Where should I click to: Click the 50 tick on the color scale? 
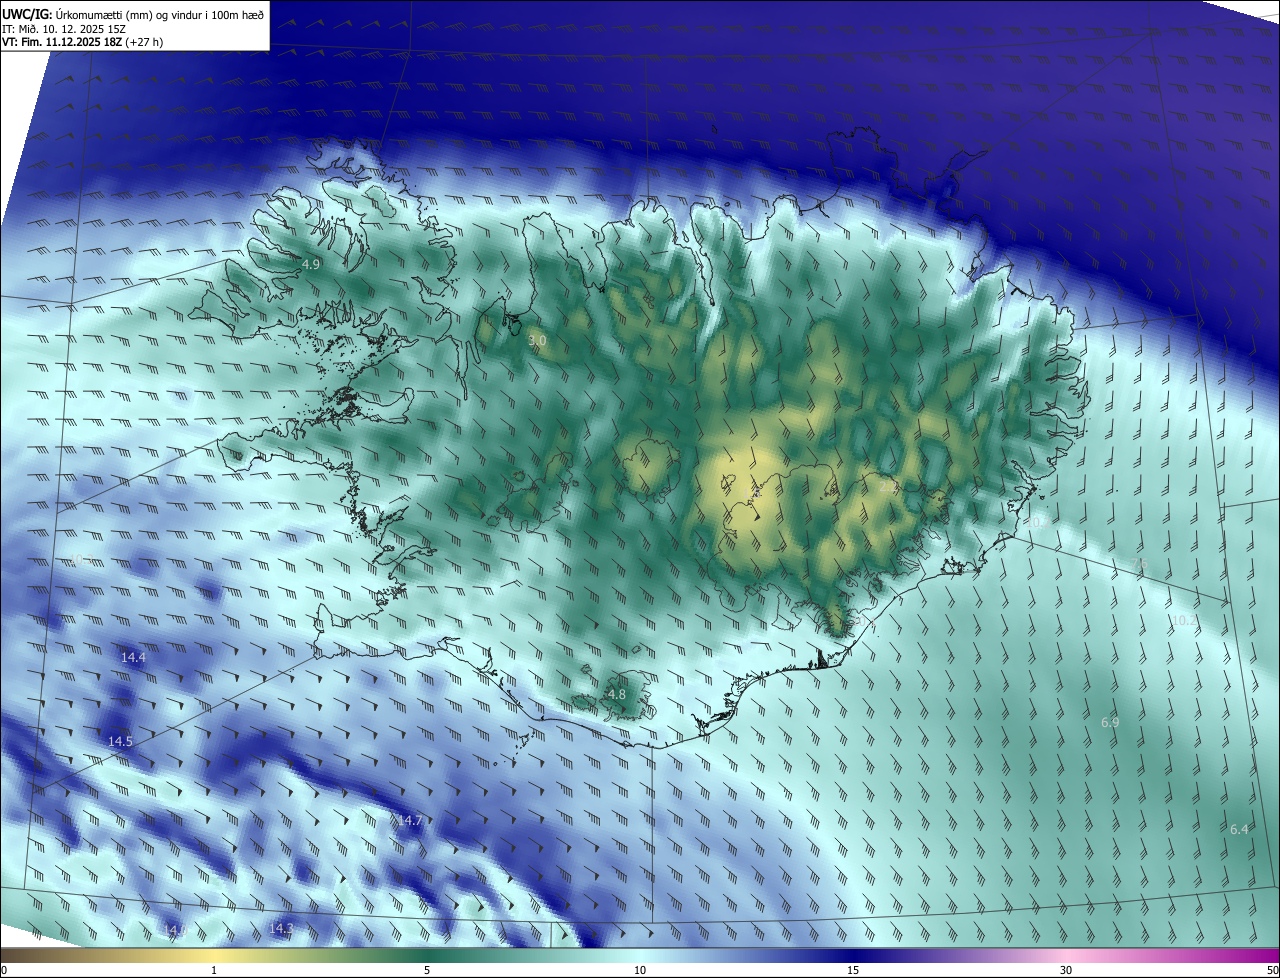[1272, 970]
